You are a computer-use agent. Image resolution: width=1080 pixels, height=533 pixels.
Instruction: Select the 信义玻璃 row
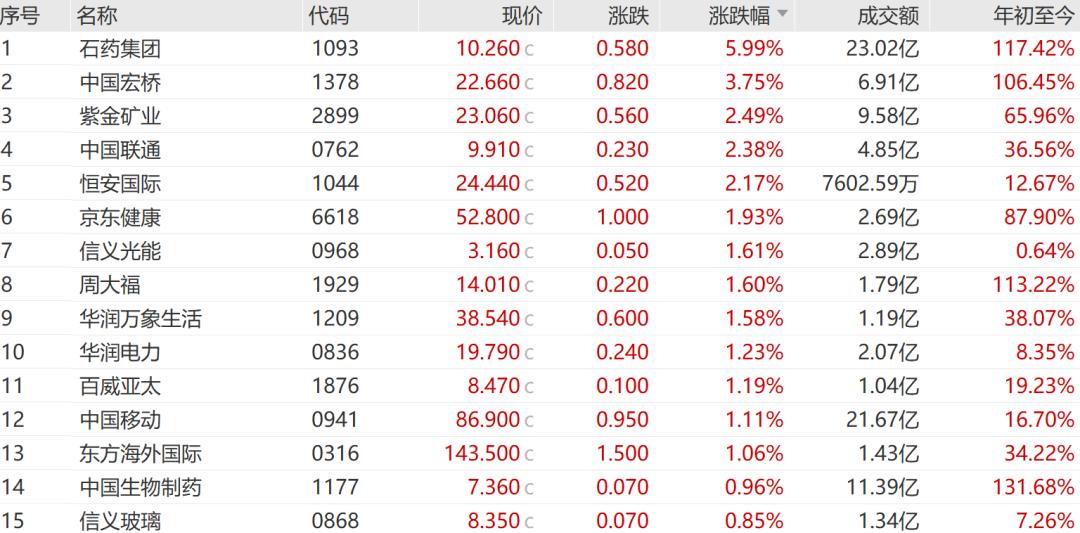tap(540, 520)
